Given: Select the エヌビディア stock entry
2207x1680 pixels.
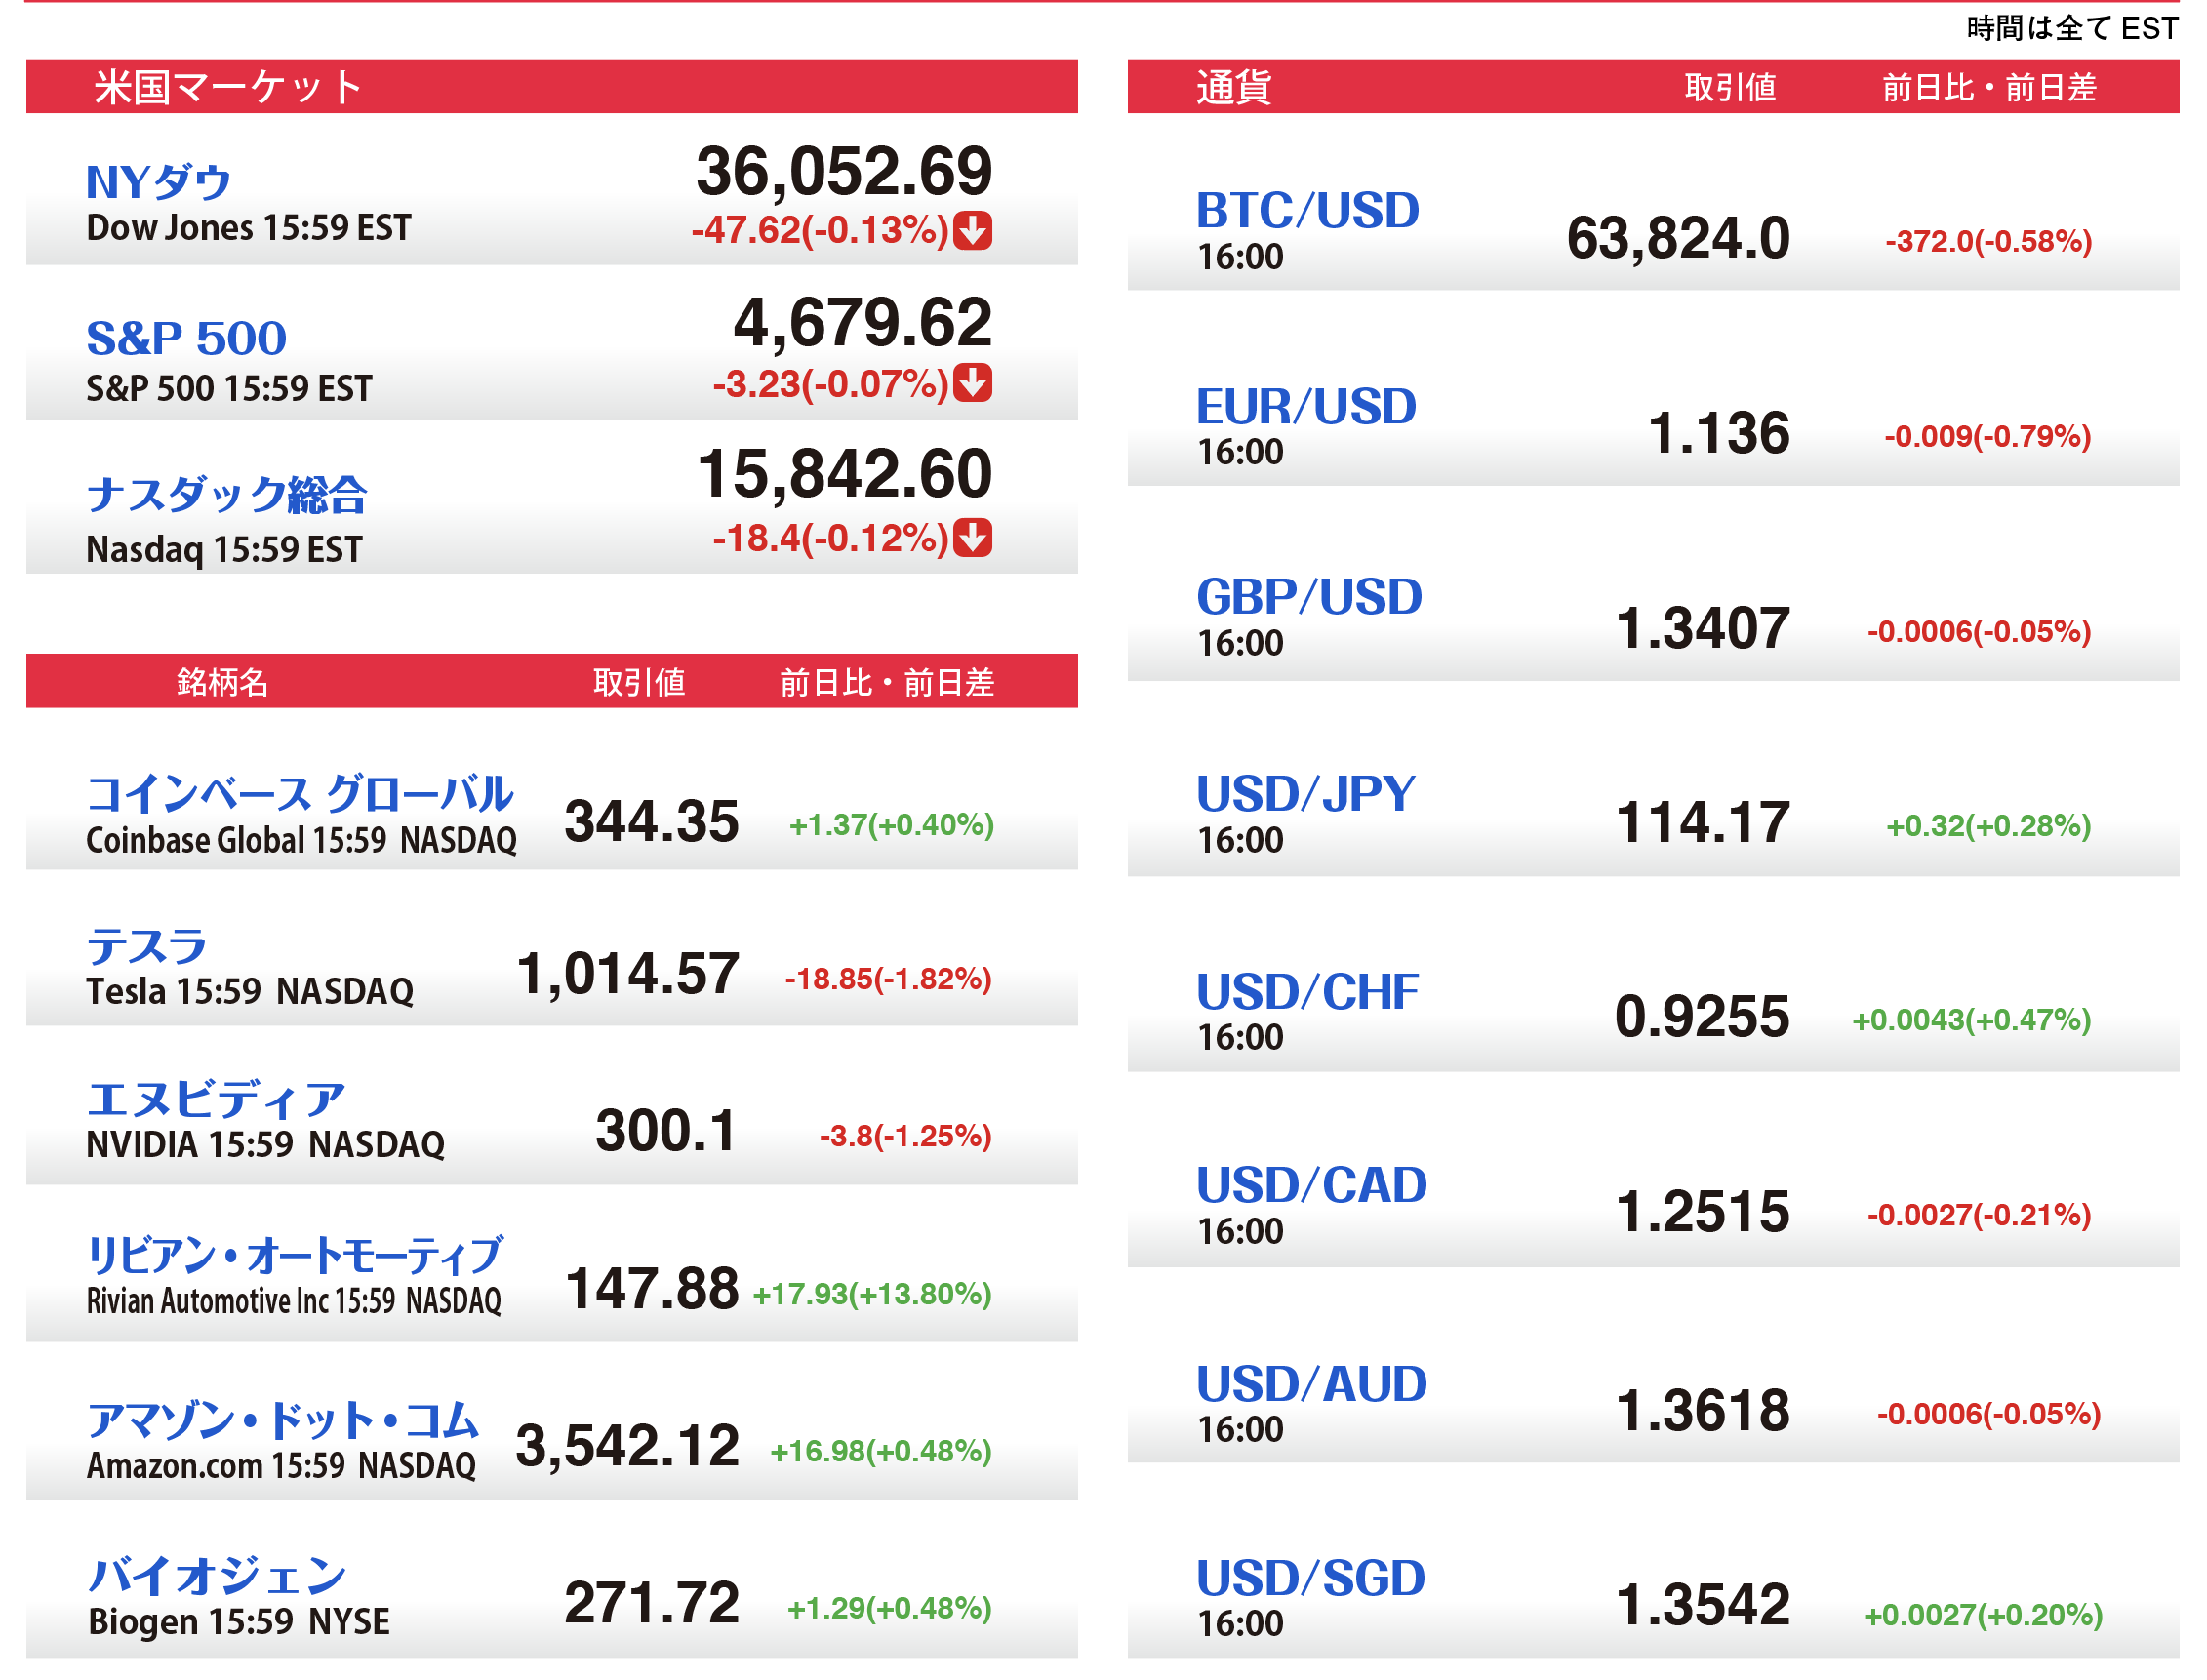Looking at the screenshot, I should click(x=215, y=1099).
